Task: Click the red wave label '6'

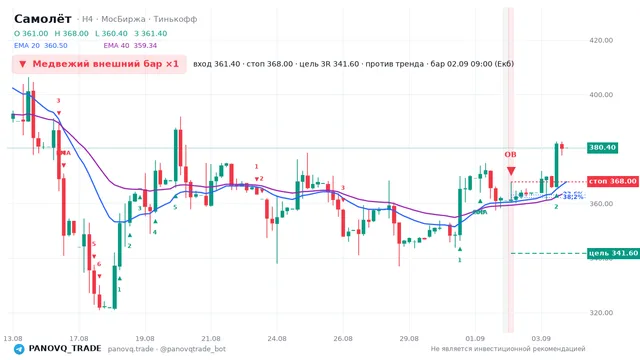Action: 99,264
